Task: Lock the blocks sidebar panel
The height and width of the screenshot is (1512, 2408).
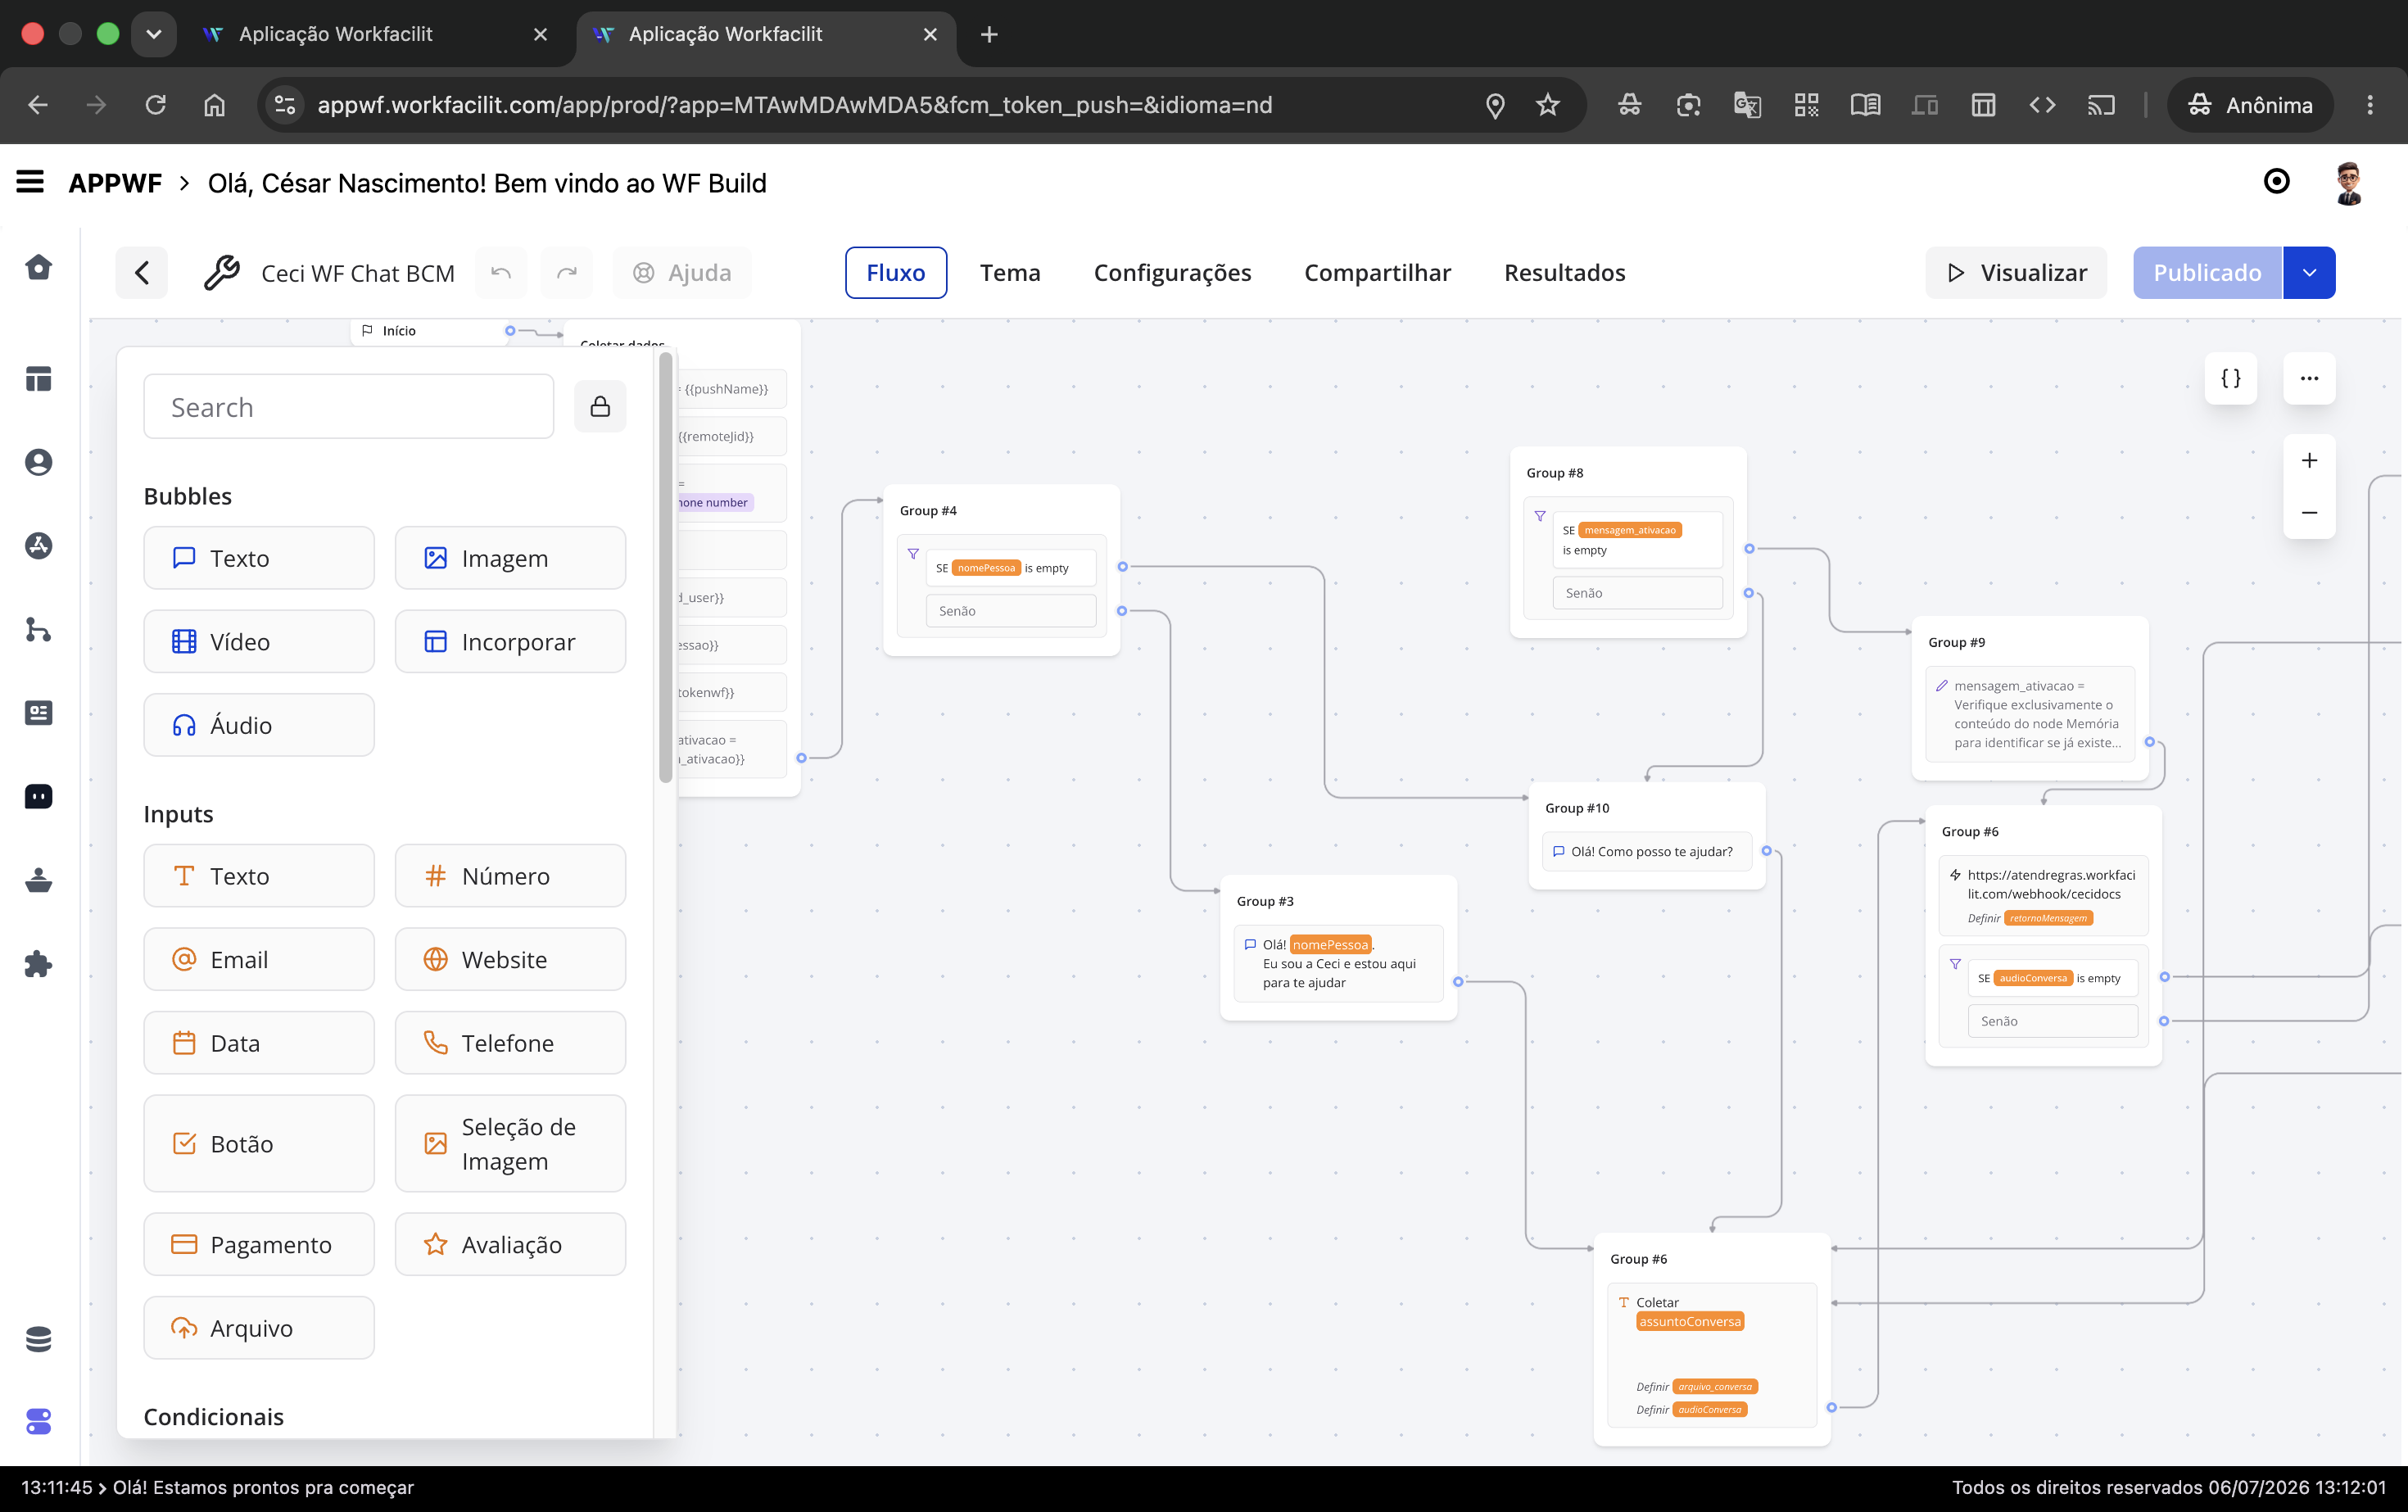Action: (600, 406)
